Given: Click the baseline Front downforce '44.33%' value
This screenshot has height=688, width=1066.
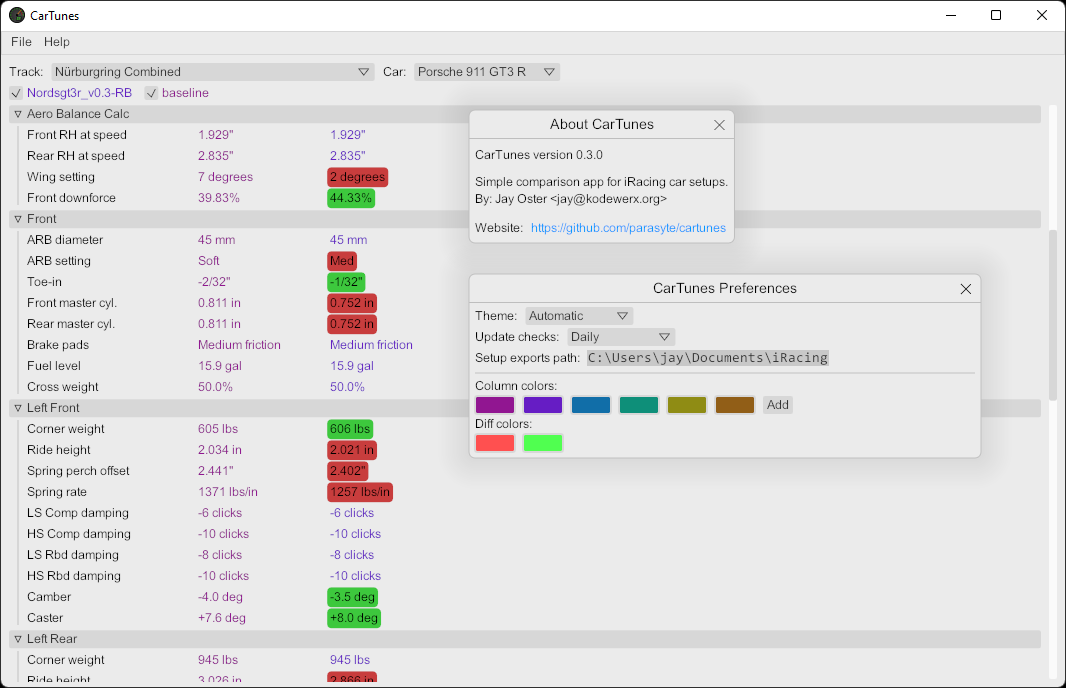Looking at the screenshot, I should [x=351, y=199].
